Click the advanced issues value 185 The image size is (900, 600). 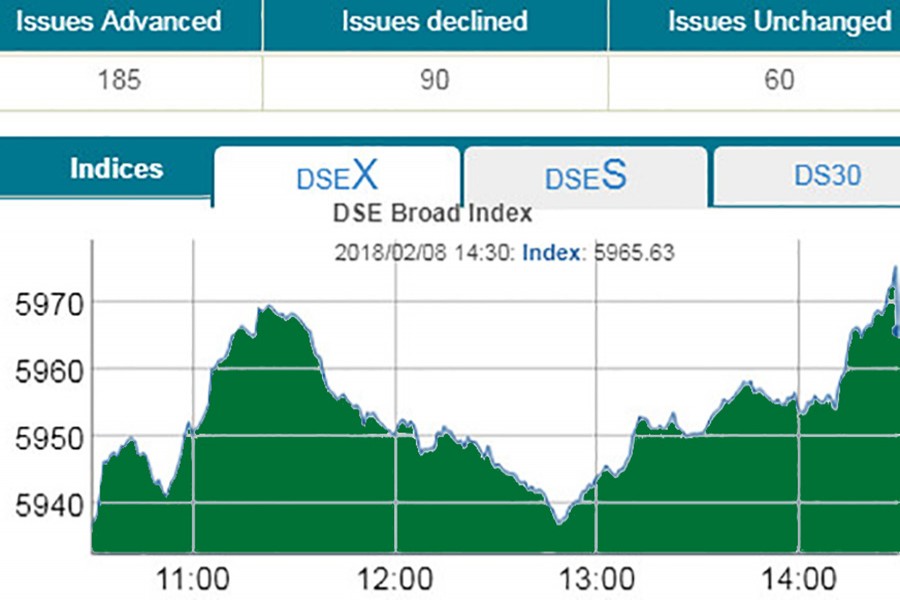(119, 80)
